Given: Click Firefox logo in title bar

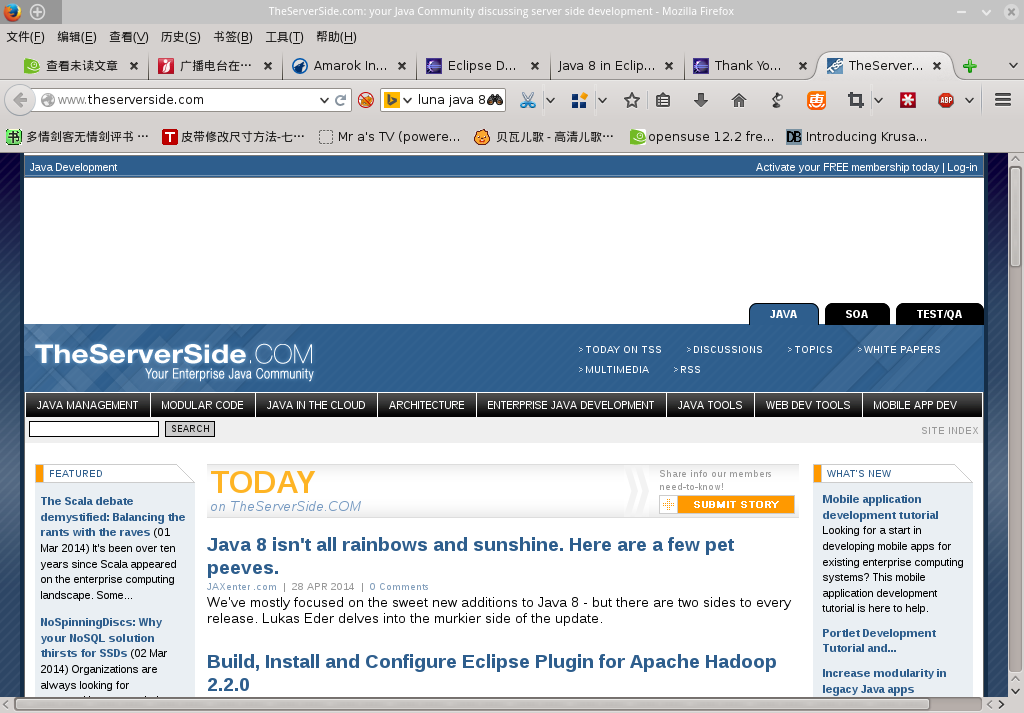Looking at the screenshot, I should [x=12, y=11].
